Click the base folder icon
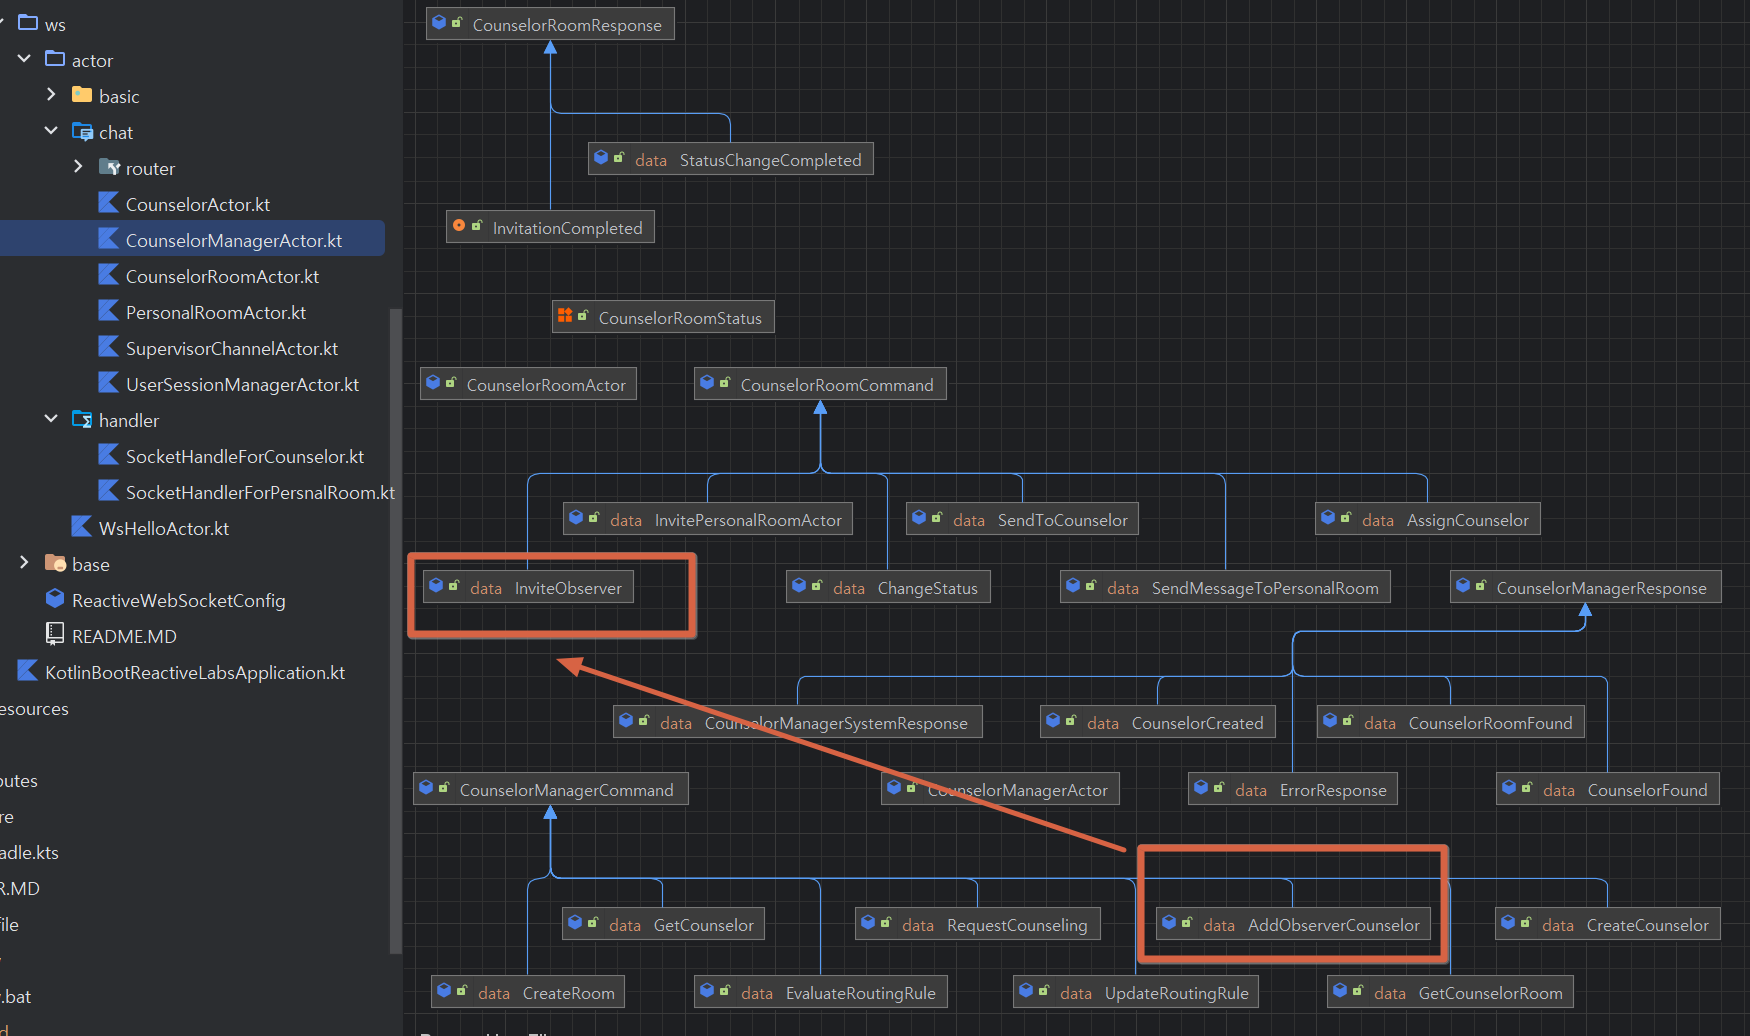The image size is (1750, 1036). [x=56, y=564]
